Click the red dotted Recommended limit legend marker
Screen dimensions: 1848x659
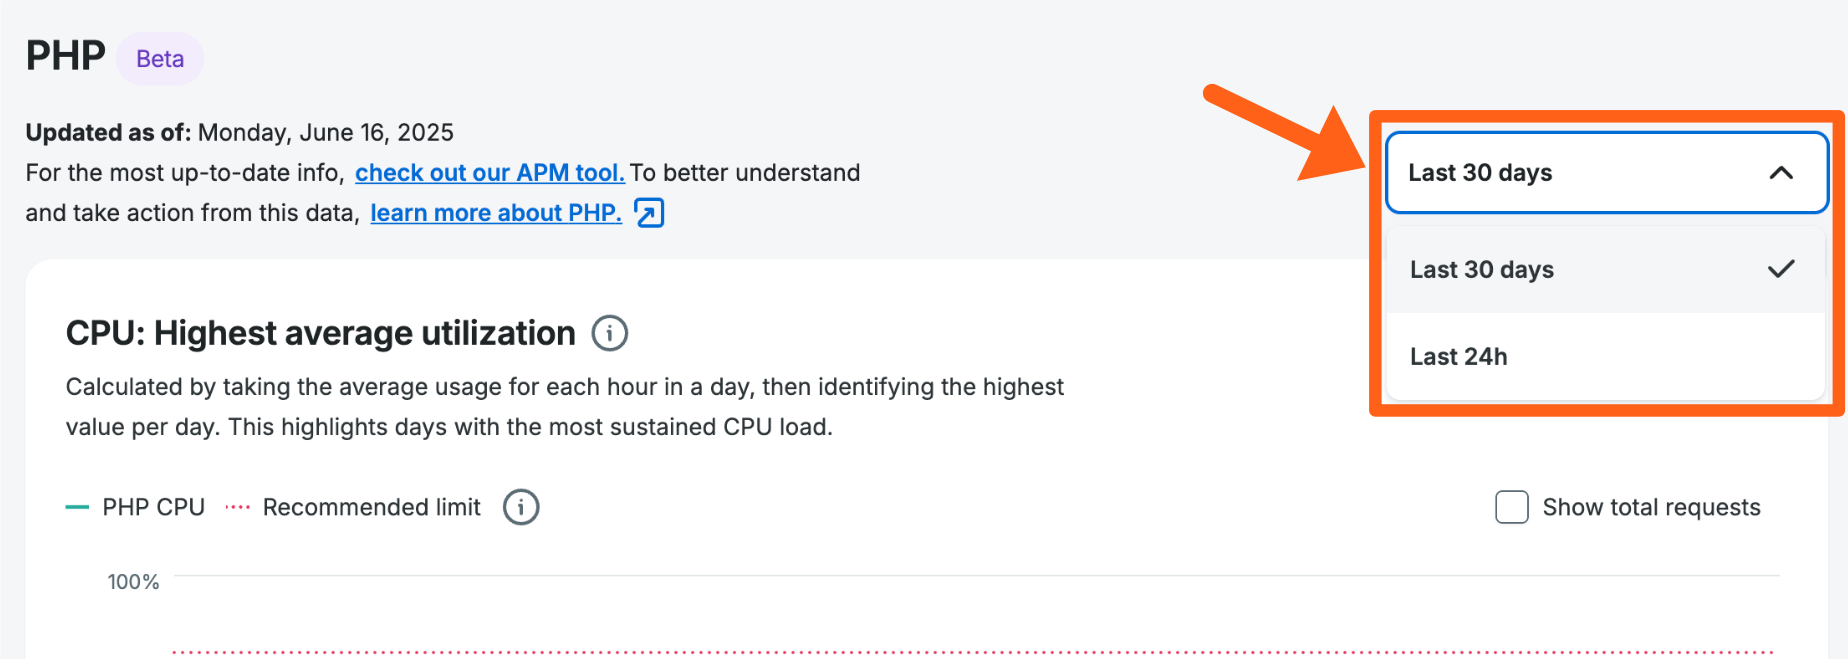[237, 508]
